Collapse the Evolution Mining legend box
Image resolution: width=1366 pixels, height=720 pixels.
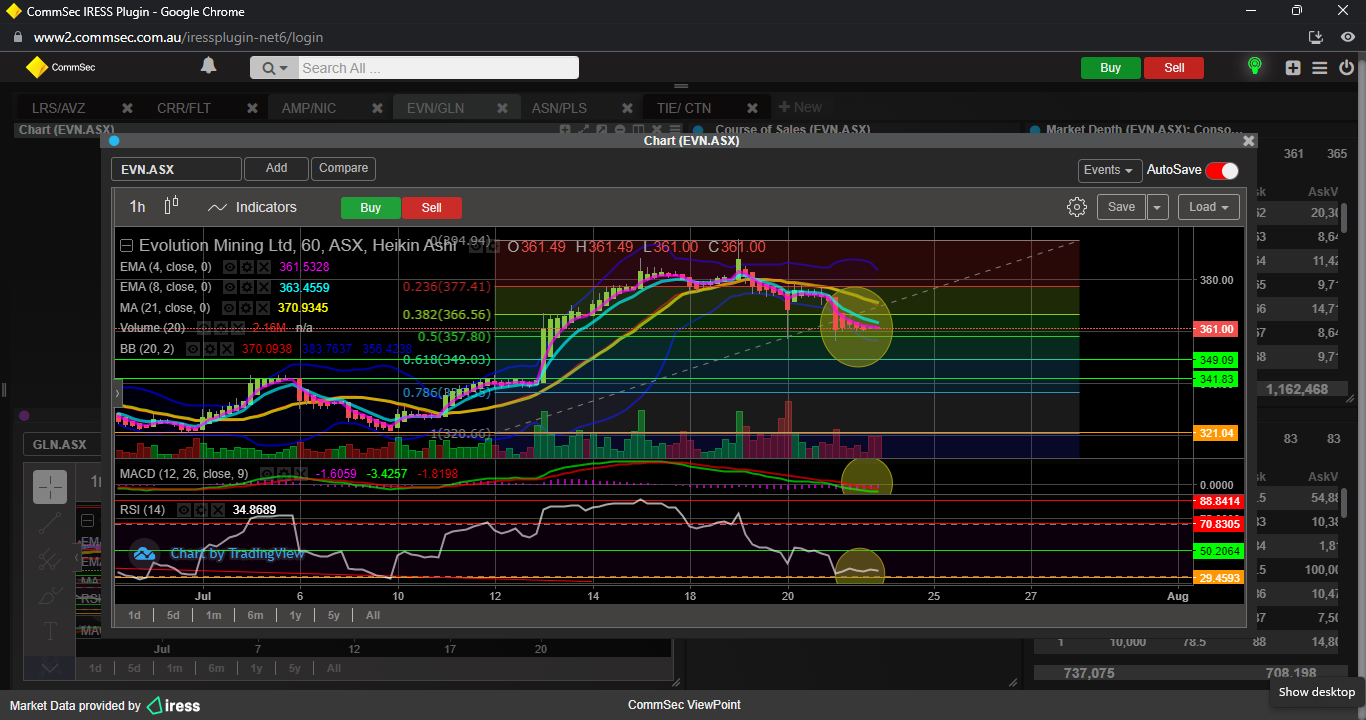click(126, 245)
